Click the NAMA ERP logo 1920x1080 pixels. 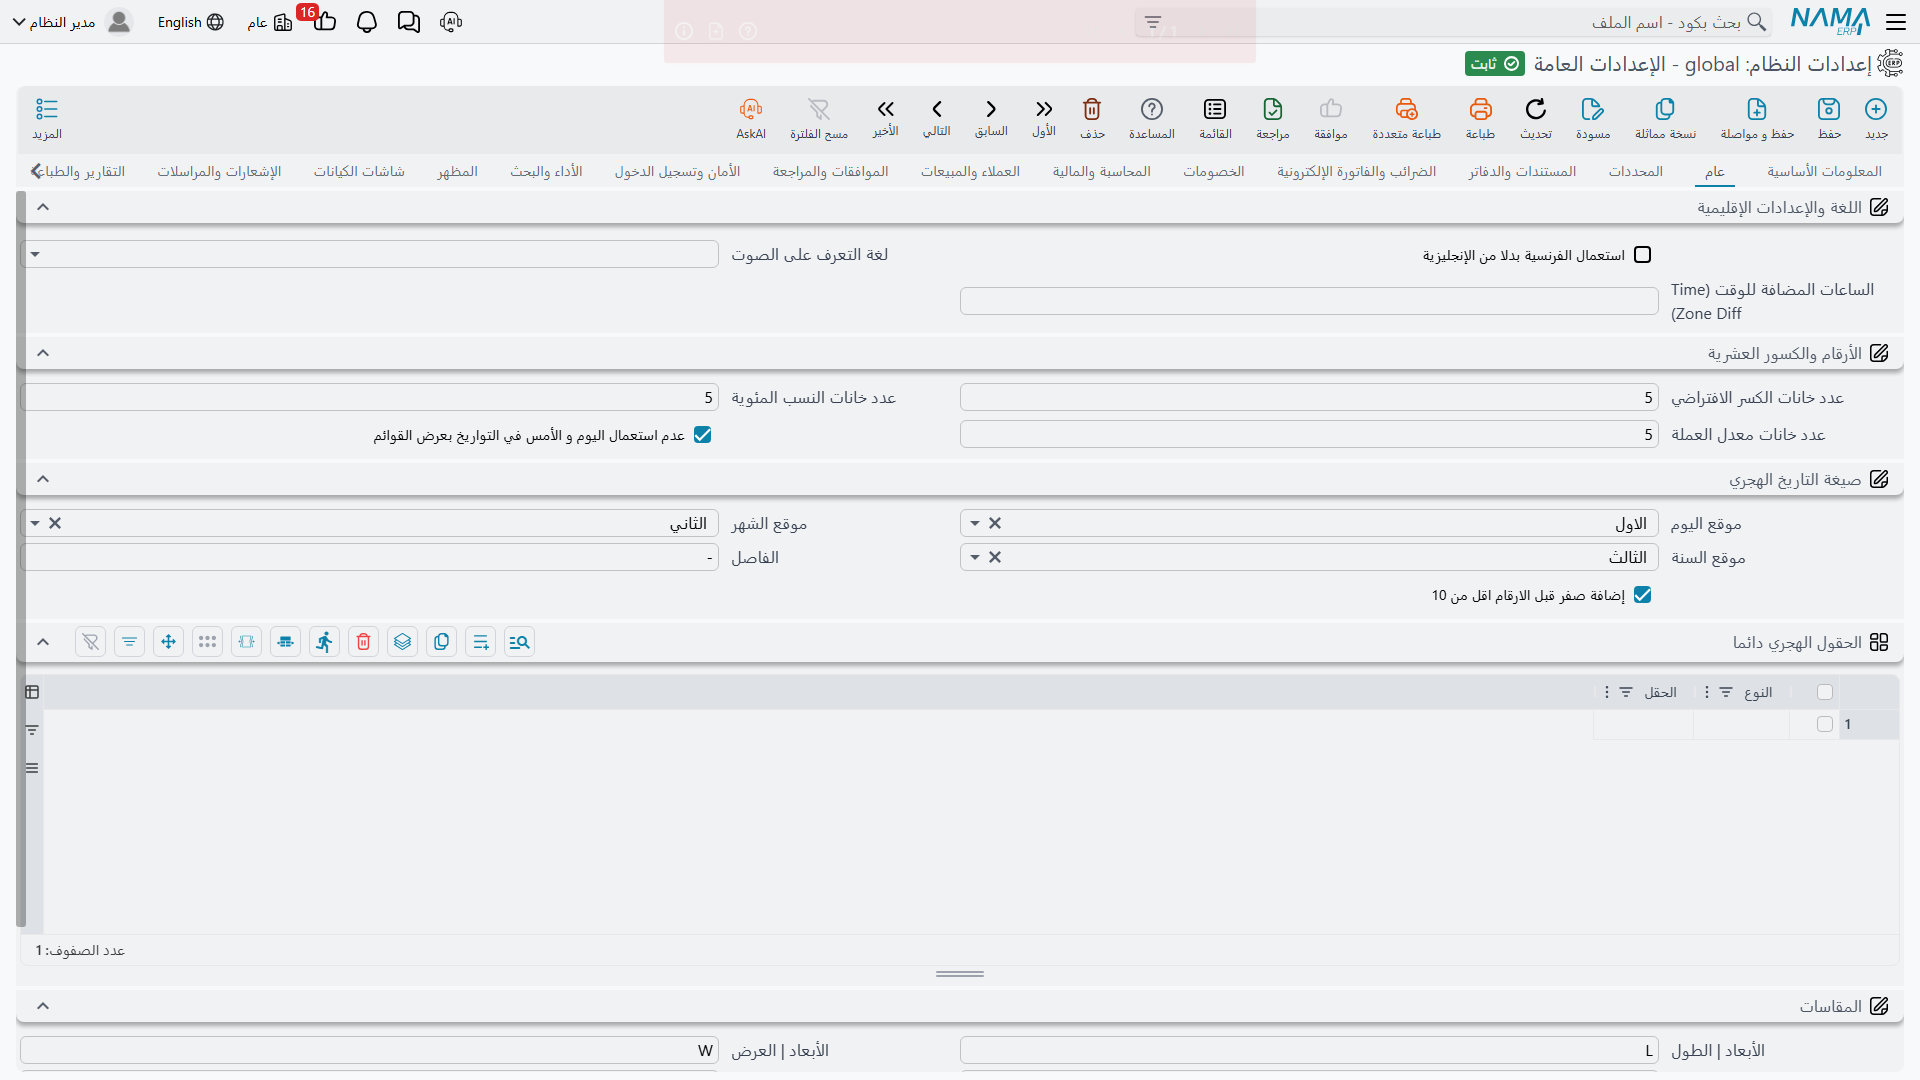[1830, 21]
